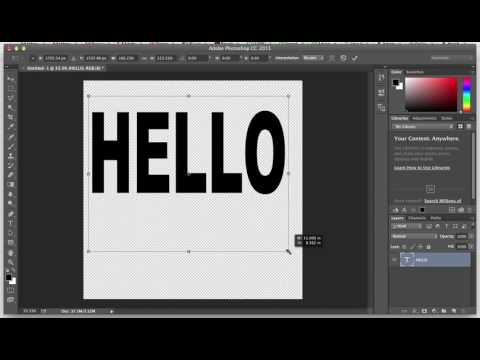Choose the Hand tool in toolbar
This screenshot has height=360, width=480.
click(x=11, y=252)
